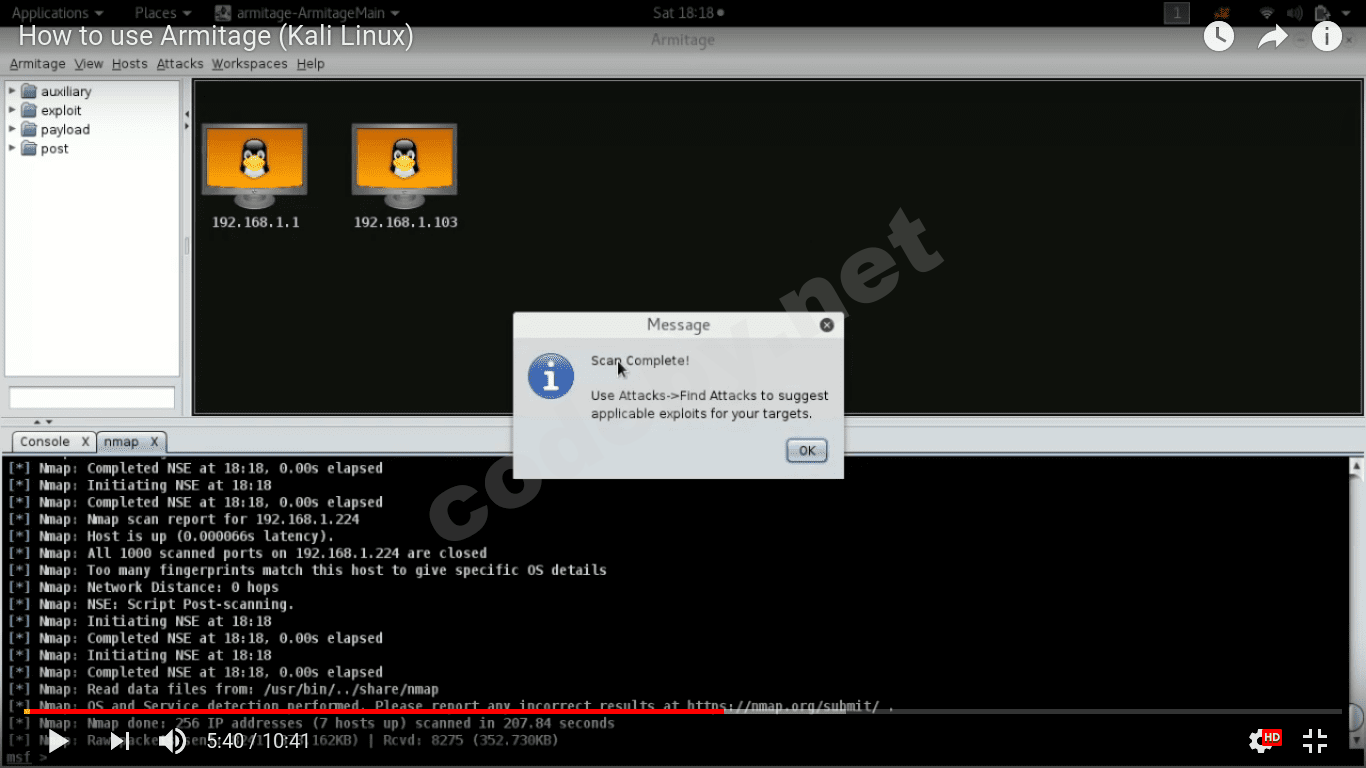Select the payload folder icon
The height and width of the screenshot is (768, 1366).
29,129
